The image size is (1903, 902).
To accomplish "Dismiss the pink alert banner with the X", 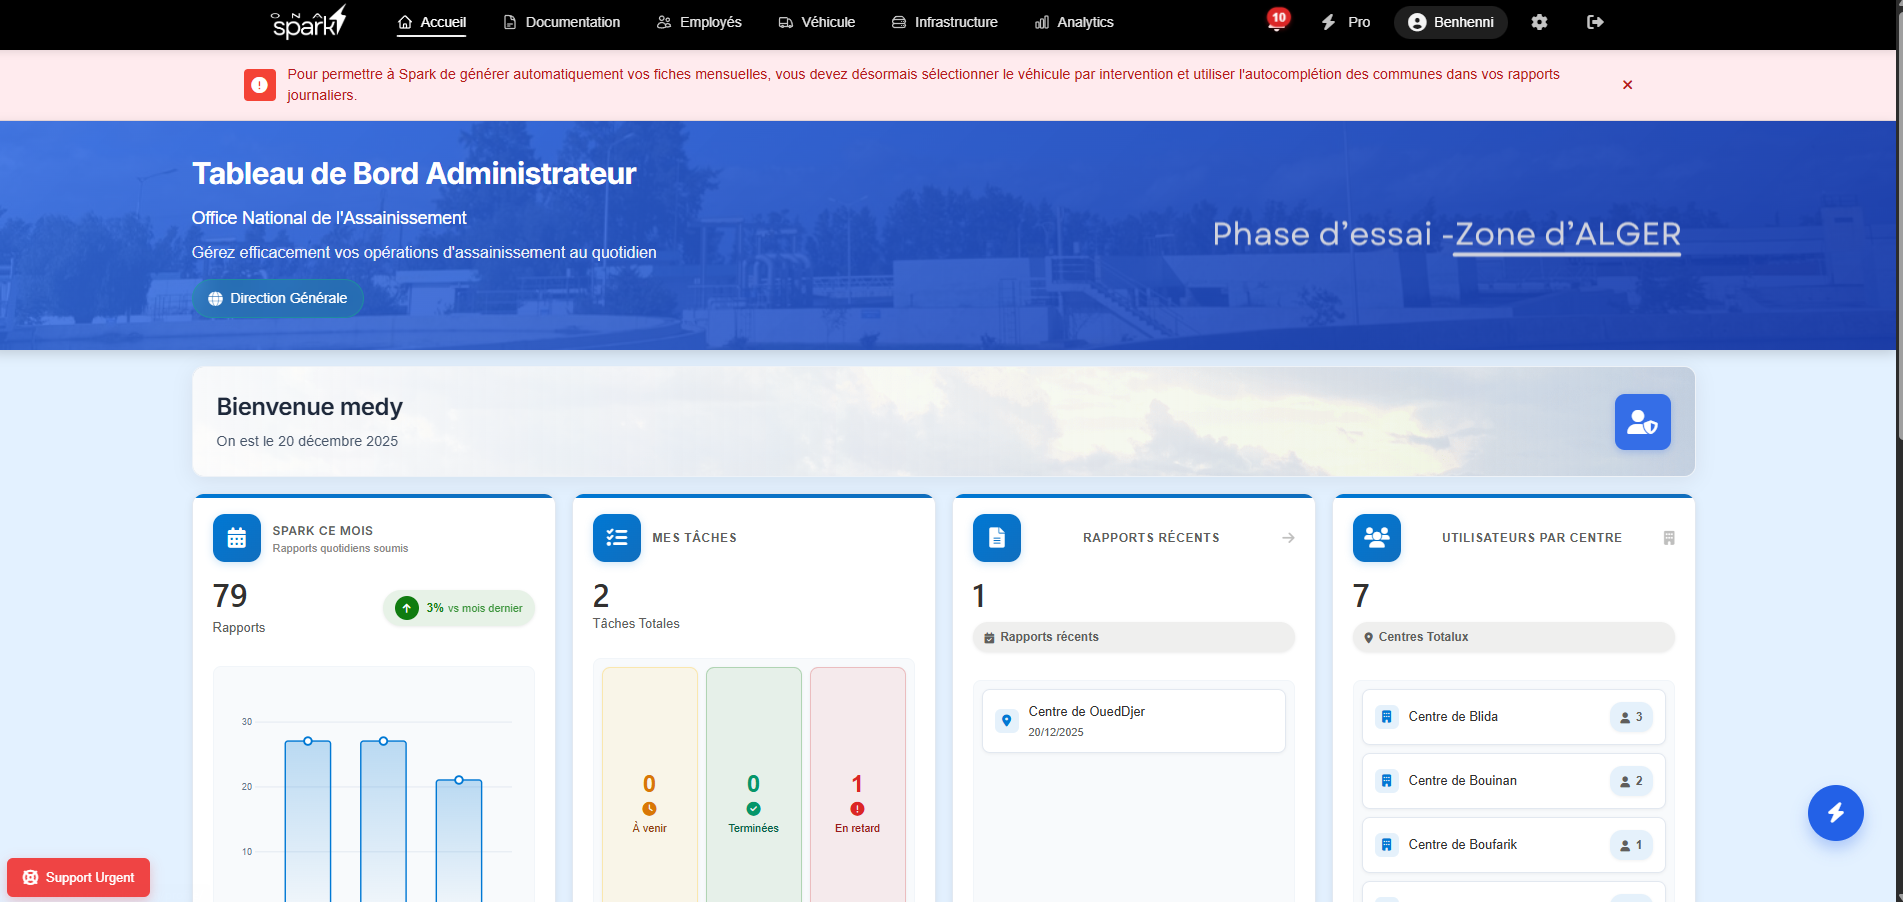I will coord(1627,85).
